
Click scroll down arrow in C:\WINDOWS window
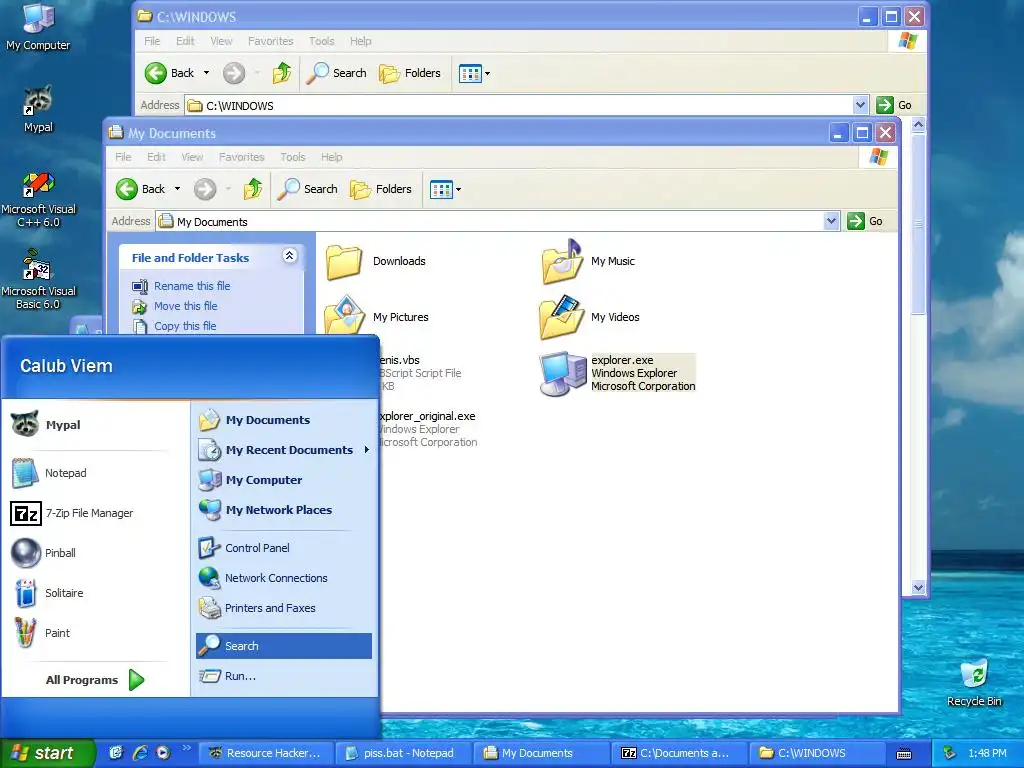(x=918, y=587)
